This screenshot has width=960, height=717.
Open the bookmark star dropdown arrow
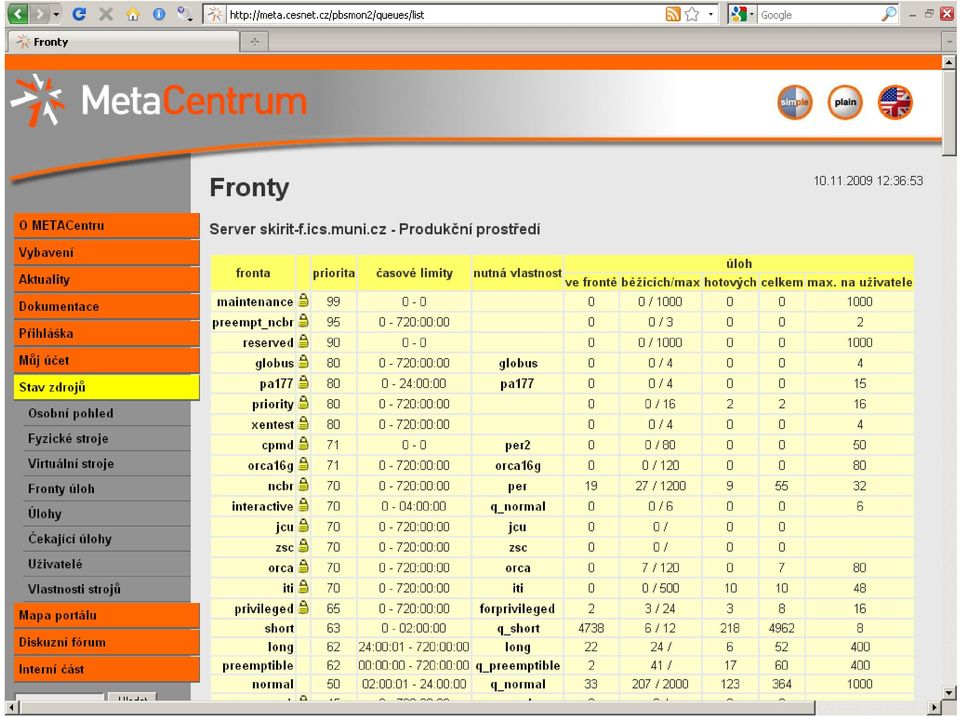[x=711, y=14]
